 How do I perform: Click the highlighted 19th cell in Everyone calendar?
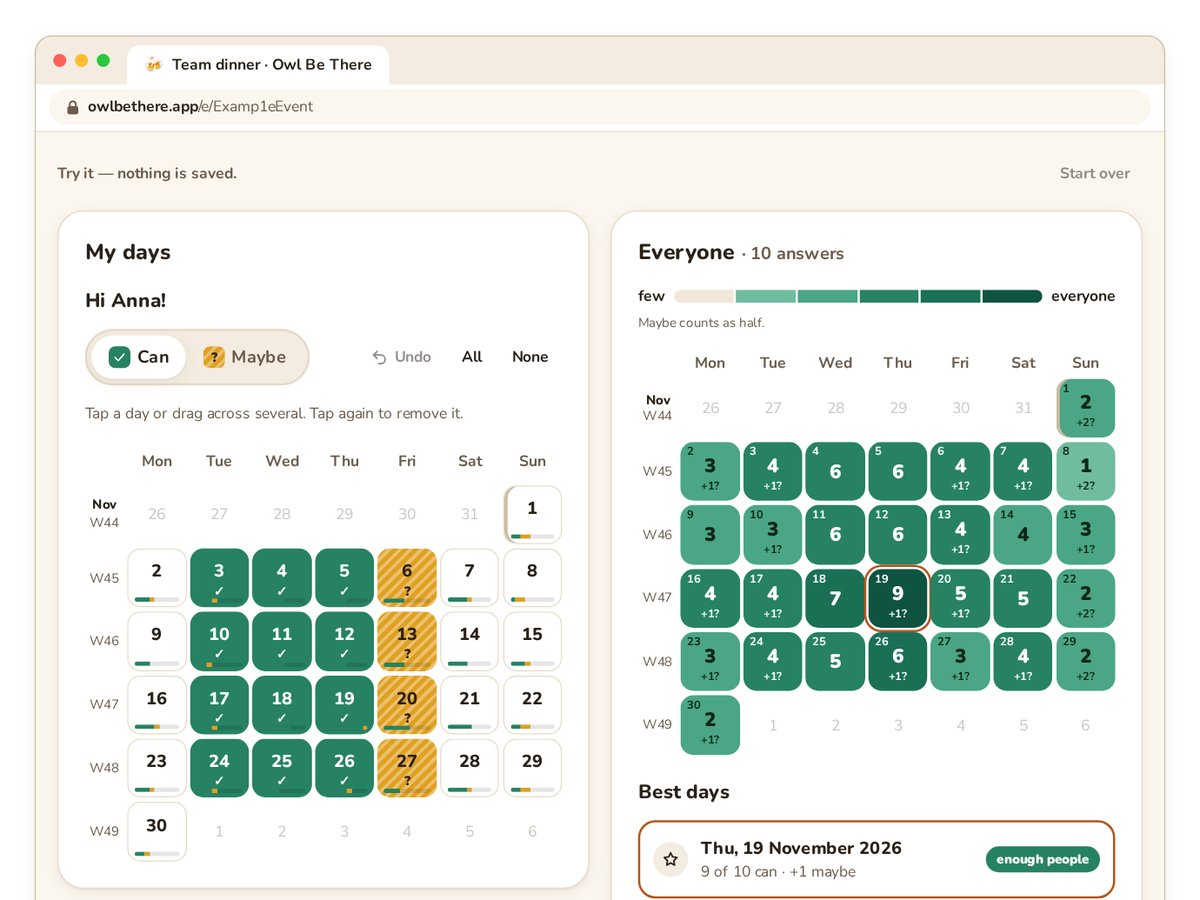898,598
